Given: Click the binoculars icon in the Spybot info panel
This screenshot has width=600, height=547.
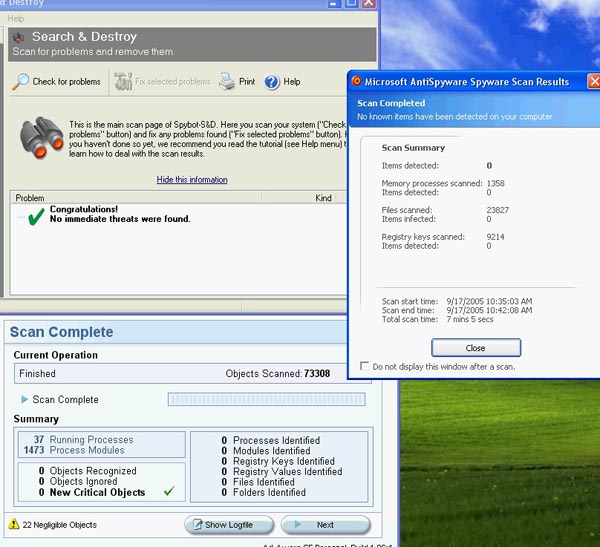Looking at the screenshot, I should tap(42, 137).
